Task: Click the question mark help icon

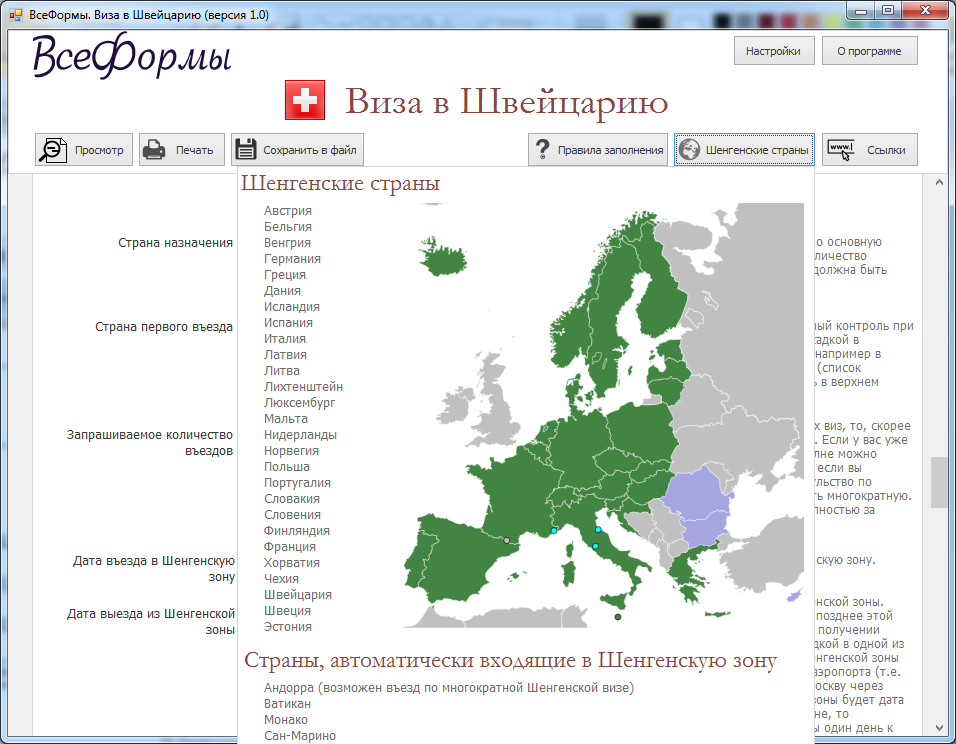Action: pyautogui.click(x=542, y=149)
